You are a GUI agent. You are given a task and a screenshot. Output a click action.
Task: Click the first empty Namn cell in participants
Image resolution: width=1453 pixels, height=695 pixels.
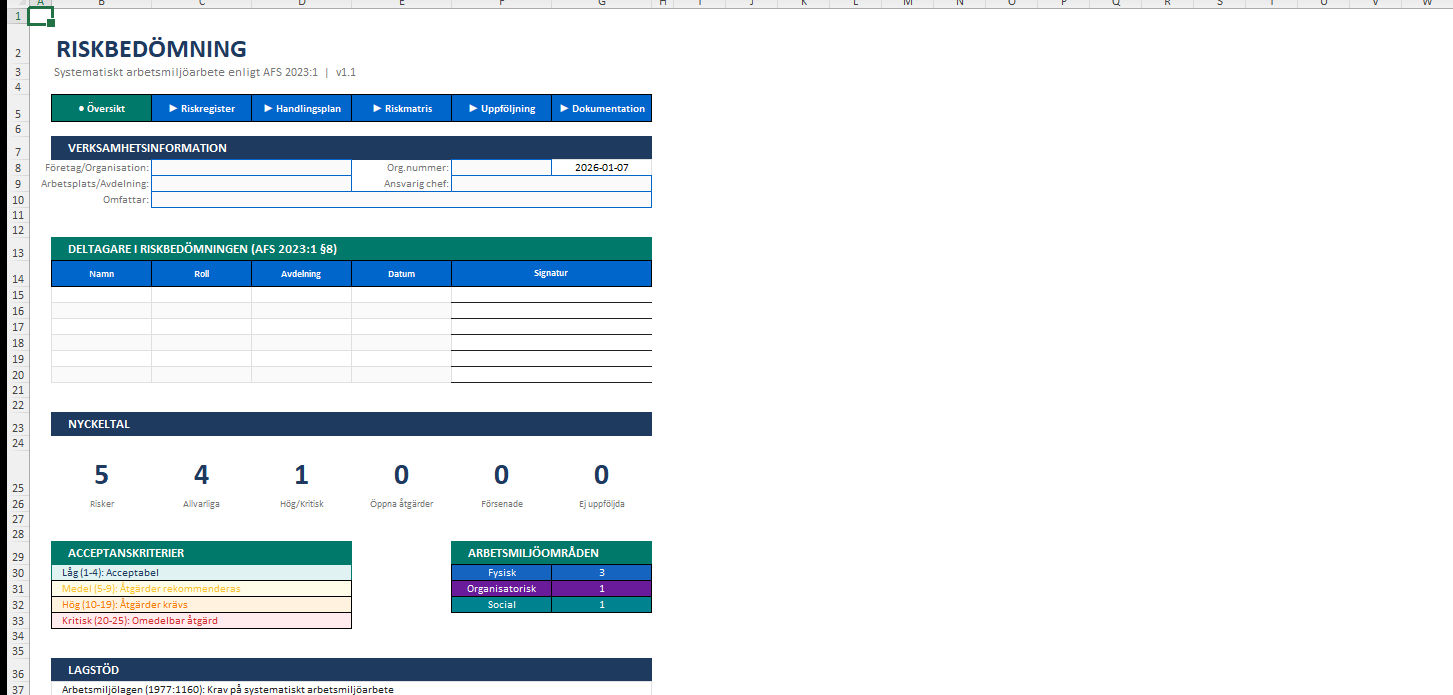[101, 295]
